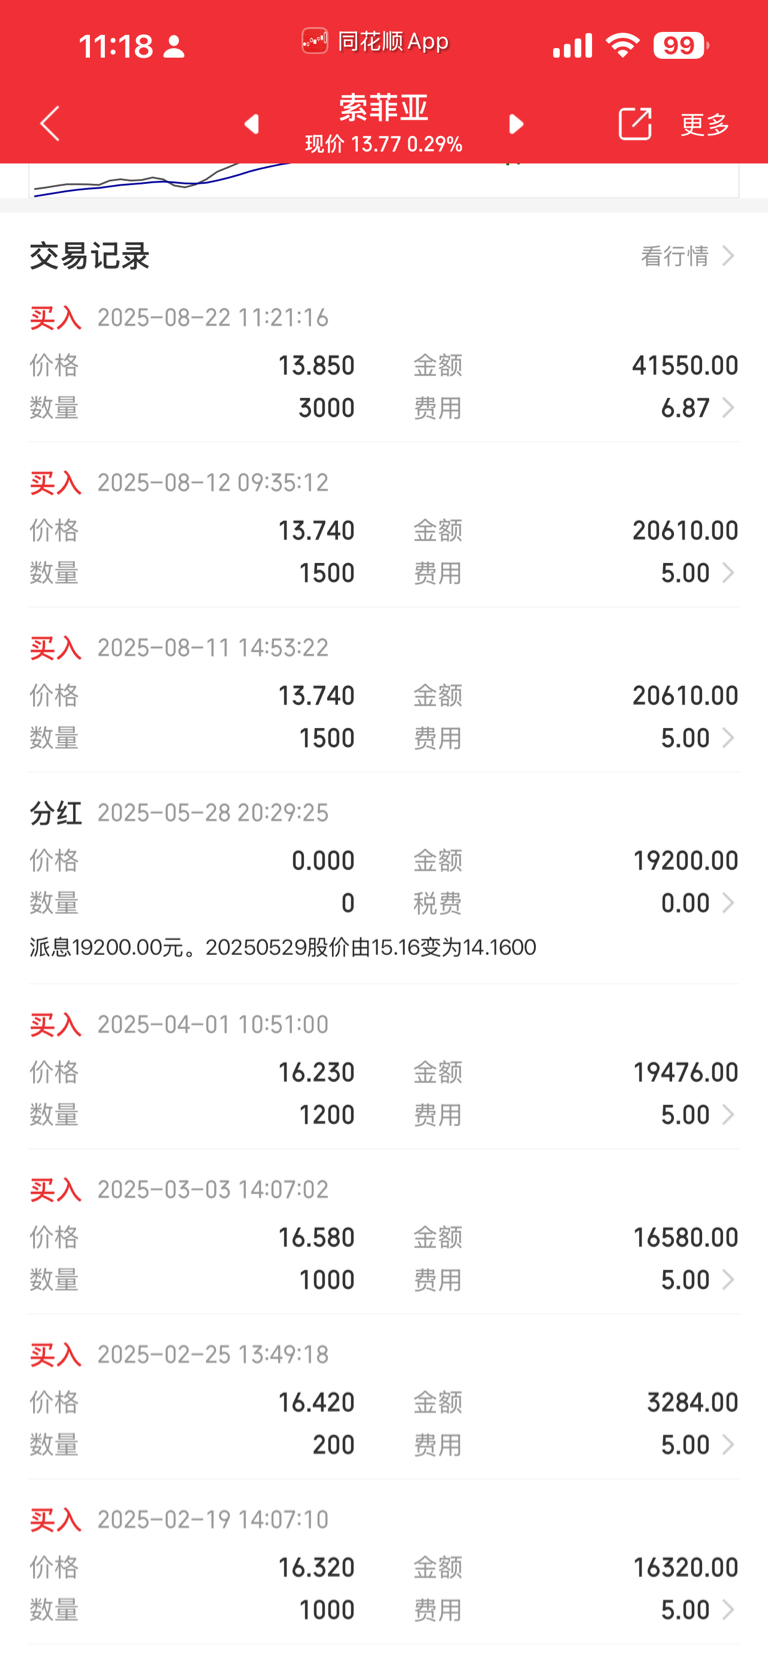The image size is (768, 1662).
Task: Expand fee 6.87 details chevron
Action: [x=729, y=408]
